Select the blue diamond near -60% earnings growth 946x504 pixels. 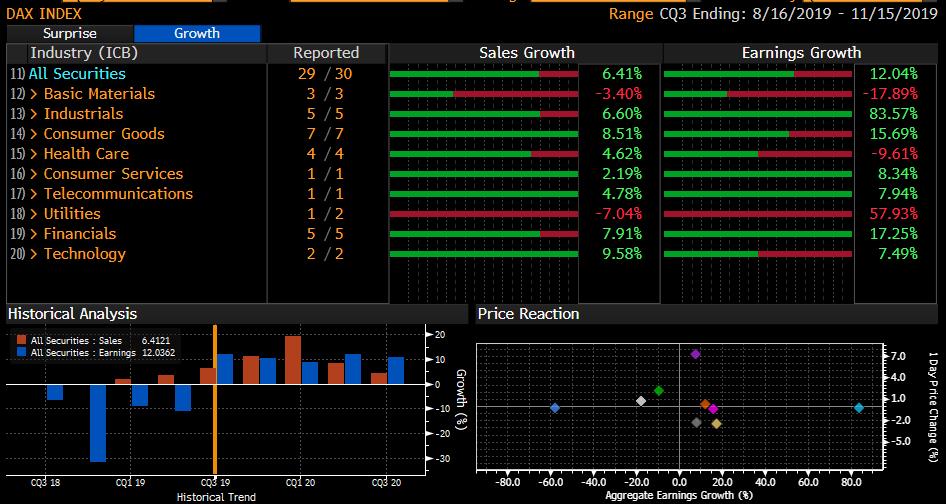click(555, 408)
